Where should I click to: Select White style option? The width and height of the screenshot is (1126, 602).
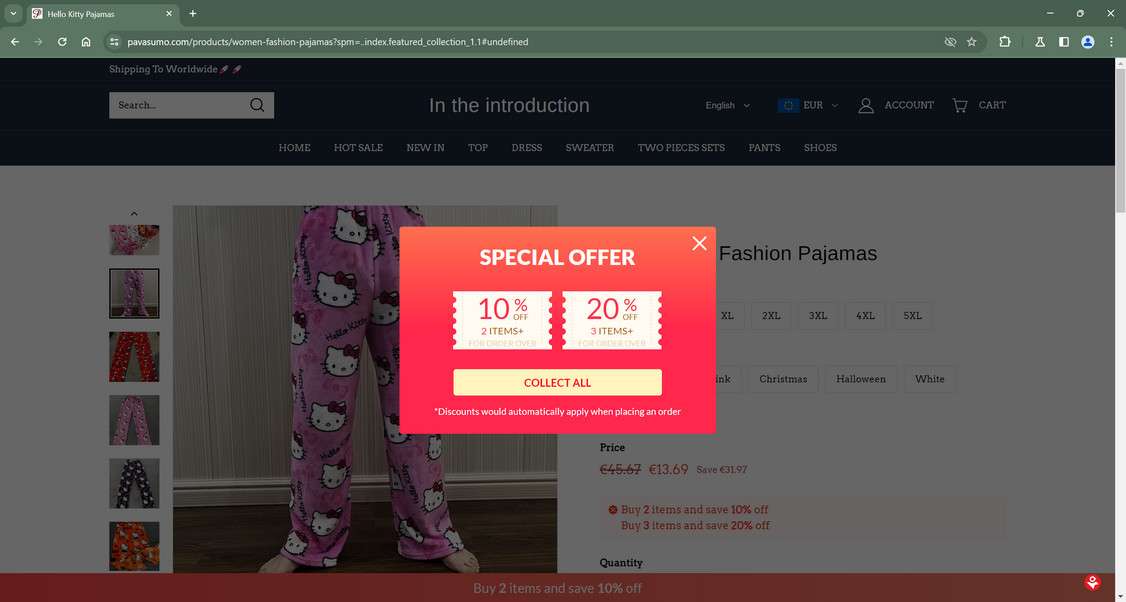pyautogui.click(x=930, y=379)
